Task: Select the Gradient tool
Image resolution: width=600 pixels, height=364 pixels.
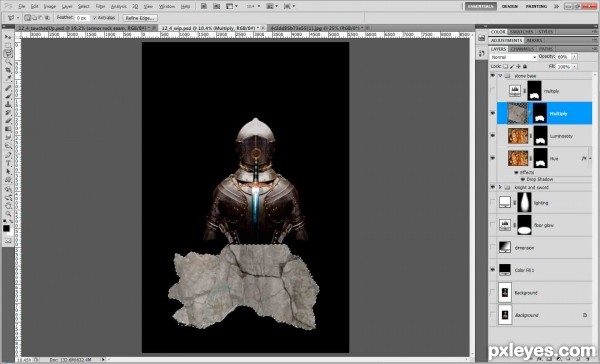Action: coord(8,129)
